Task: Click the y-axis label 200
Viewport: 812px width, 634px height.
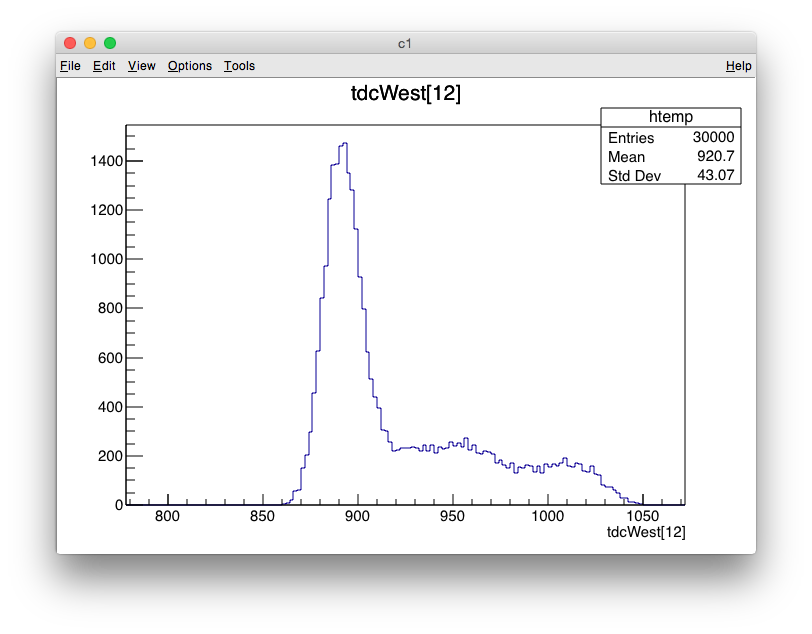Action: point(110,456)
